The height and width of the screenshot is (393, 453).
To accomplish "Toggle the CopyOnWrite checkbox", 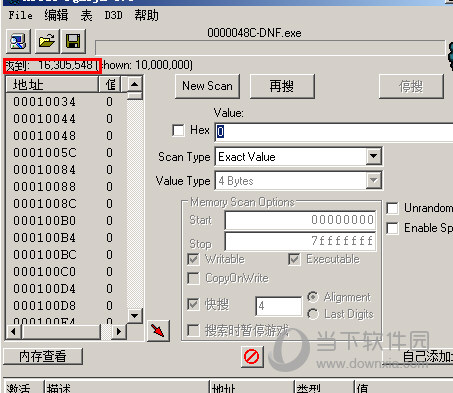I will 194,278.
